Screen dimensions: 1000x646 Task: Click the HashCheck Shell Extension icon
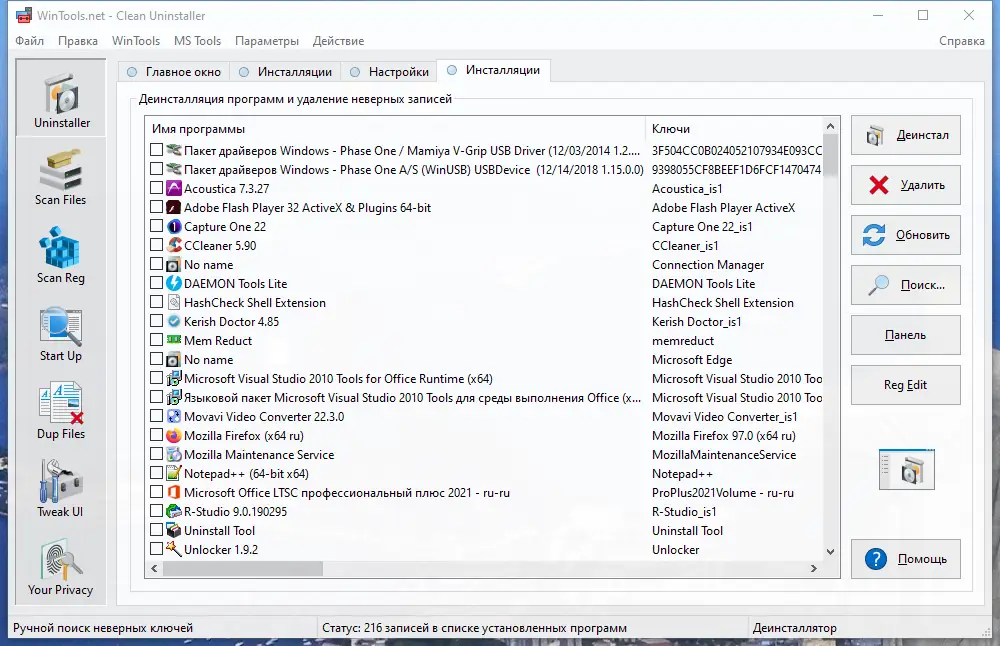[x=174, y=302]
